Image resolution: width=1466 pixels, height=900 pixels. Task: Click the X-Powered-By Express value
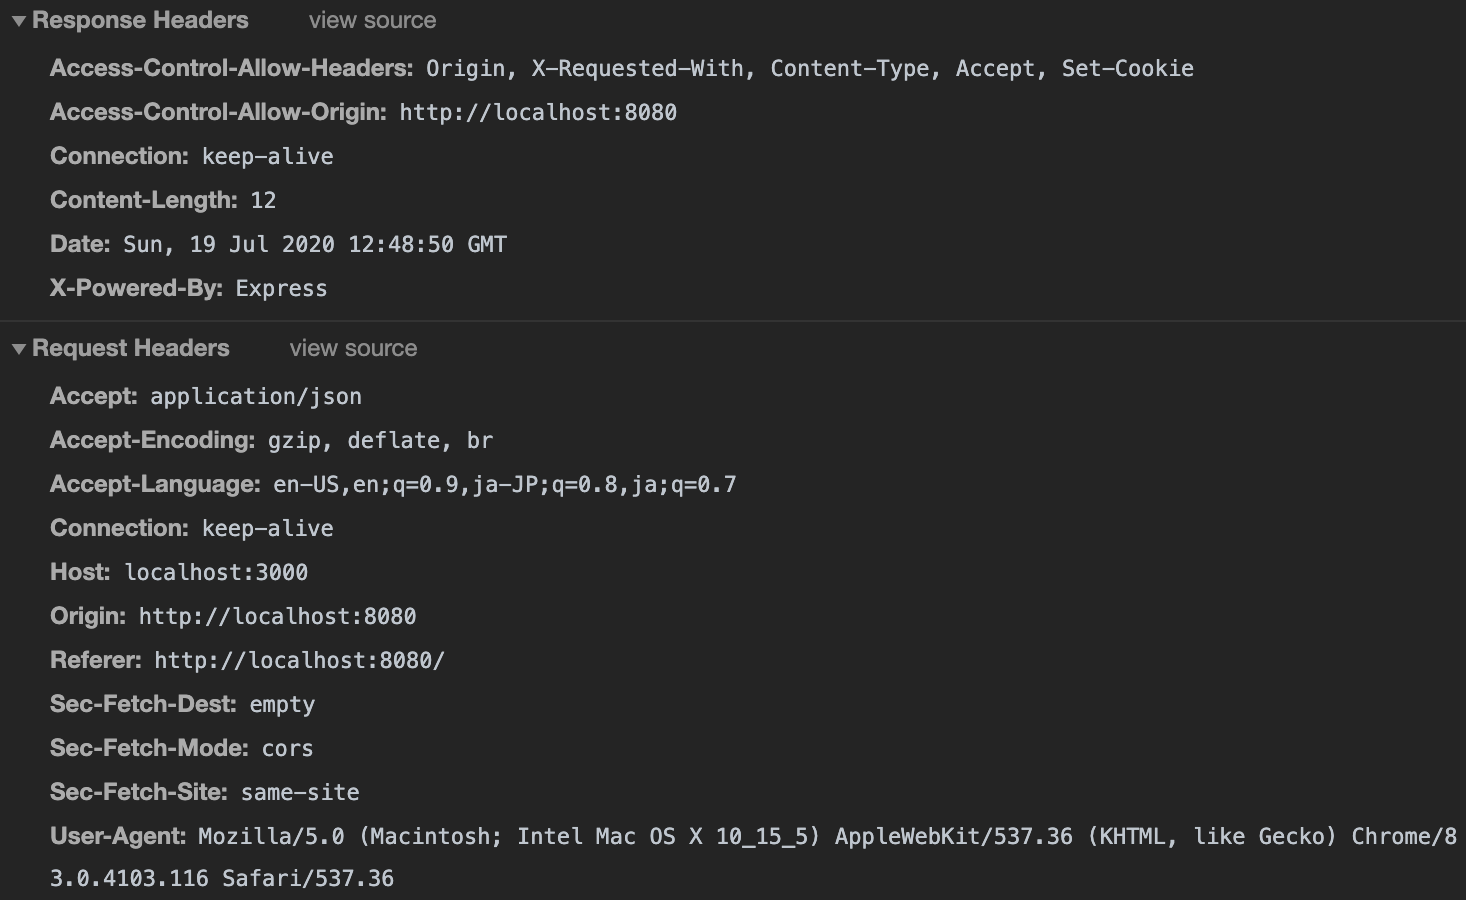tap(281, 288)
